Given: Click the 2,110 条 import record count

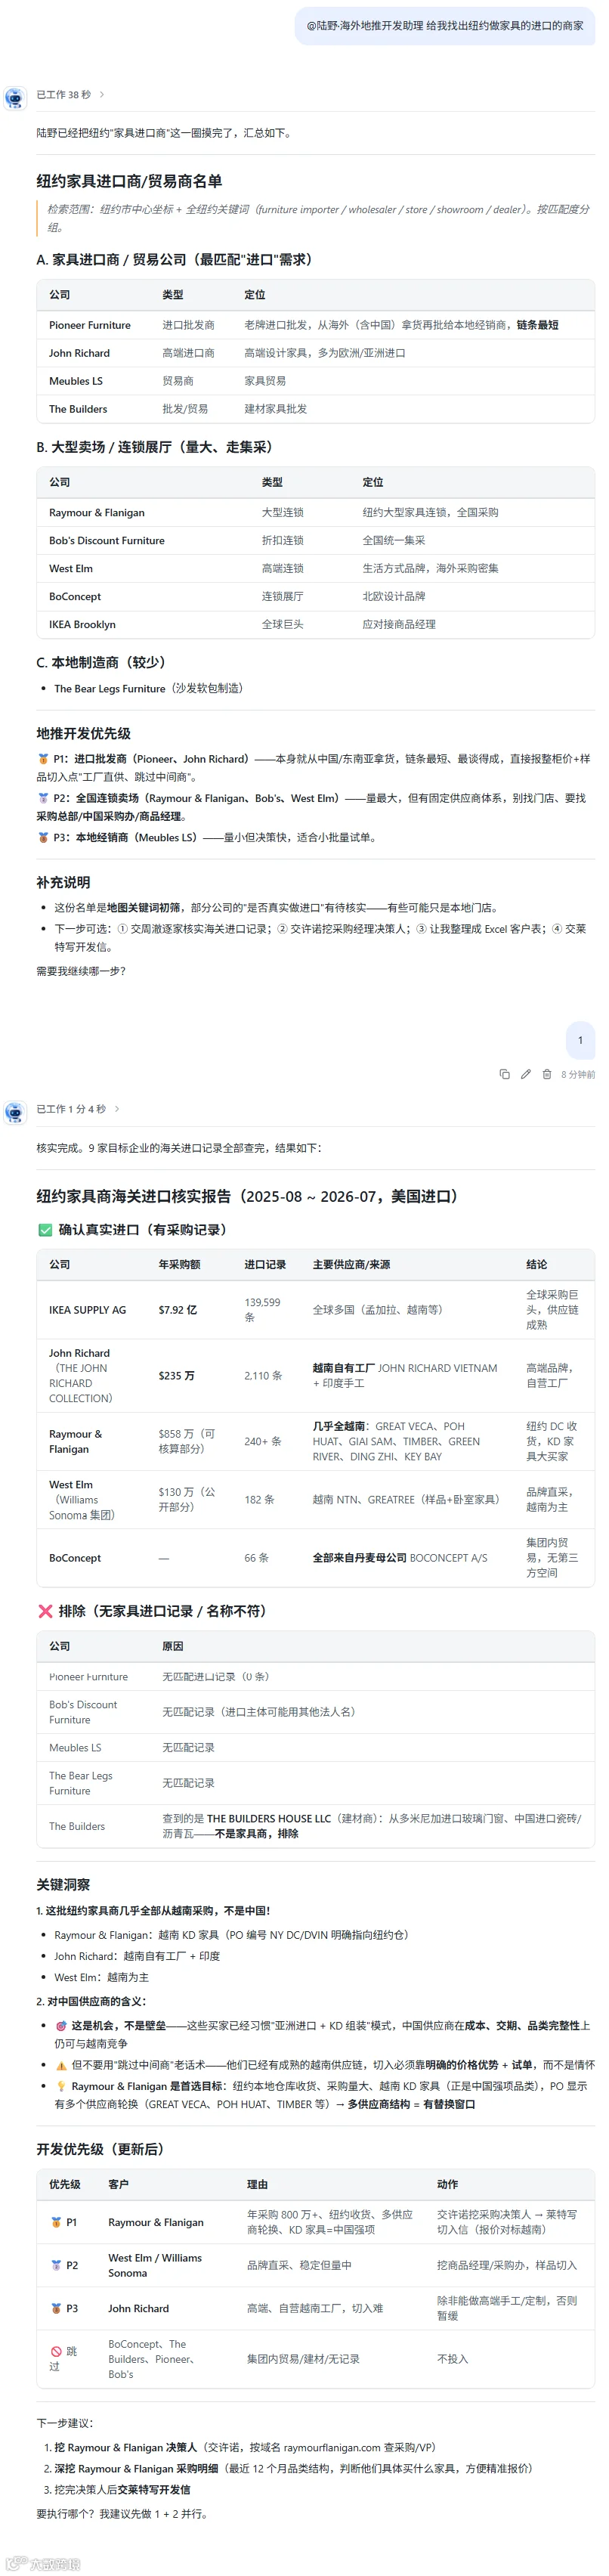Looking at the screenshot, I should coord(264,1377).
